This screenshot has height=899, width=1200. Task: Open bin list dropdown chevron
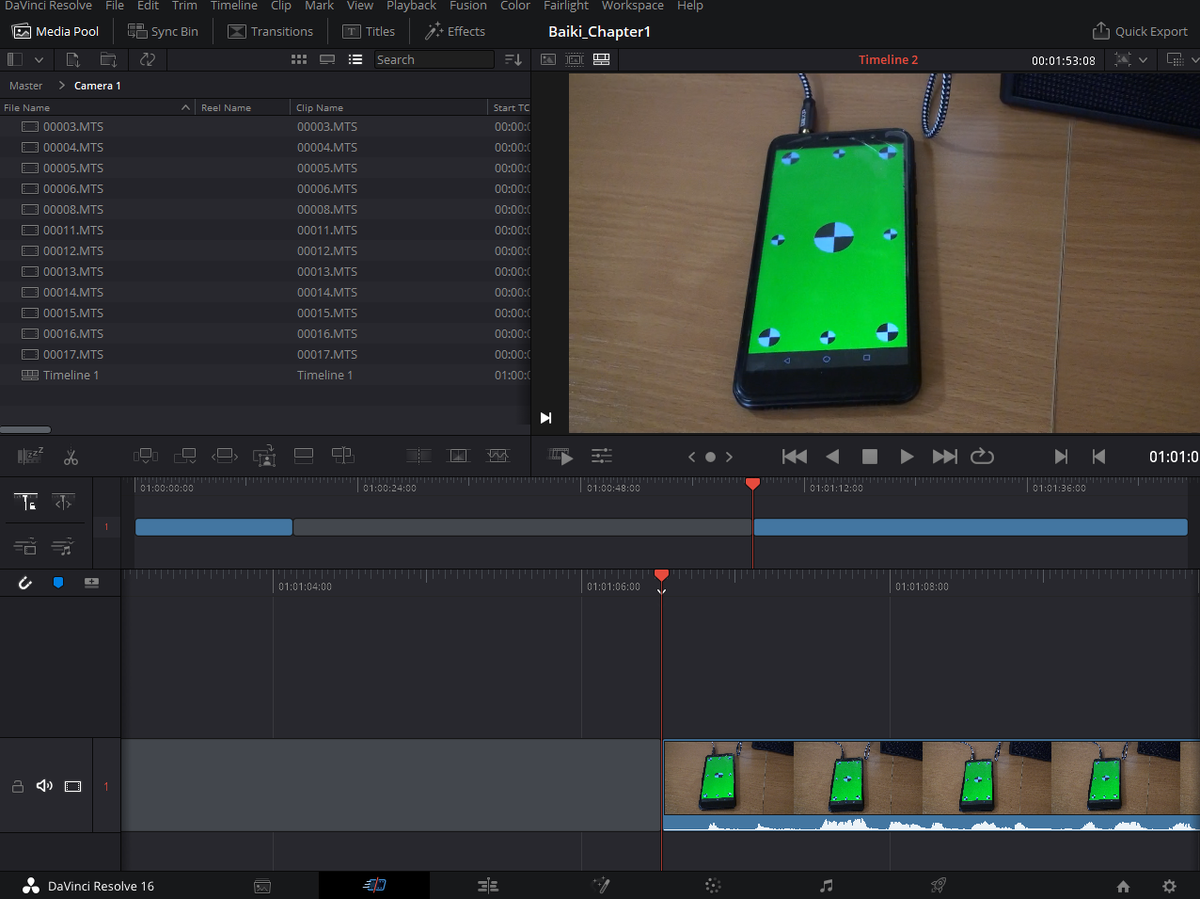pyautogui.click(x=39, y=60)
